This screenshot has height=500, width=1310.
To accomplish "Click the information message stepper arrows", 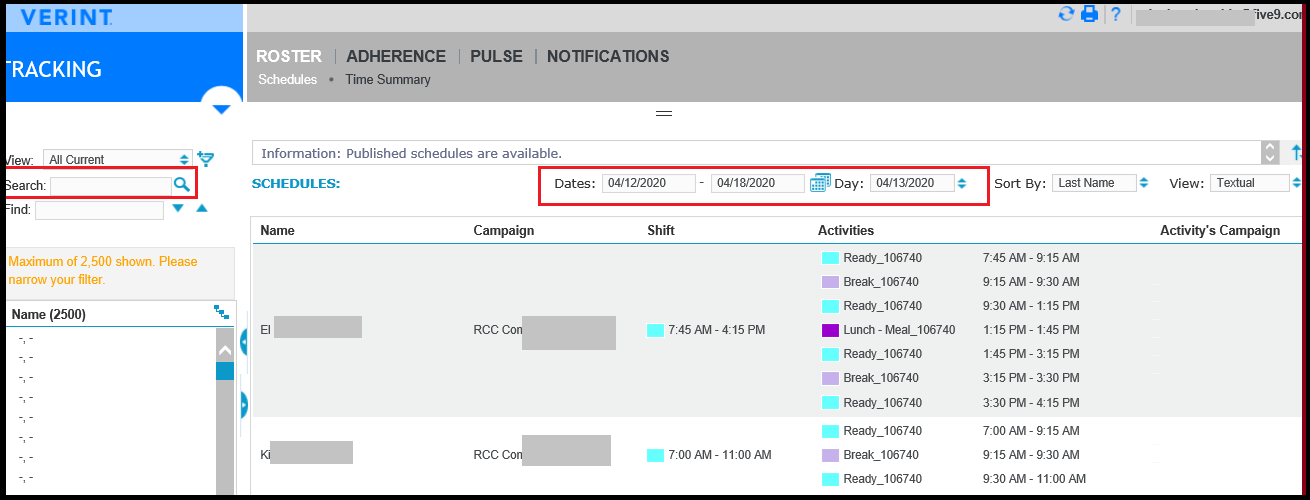I will click(x=1270, y=152).
